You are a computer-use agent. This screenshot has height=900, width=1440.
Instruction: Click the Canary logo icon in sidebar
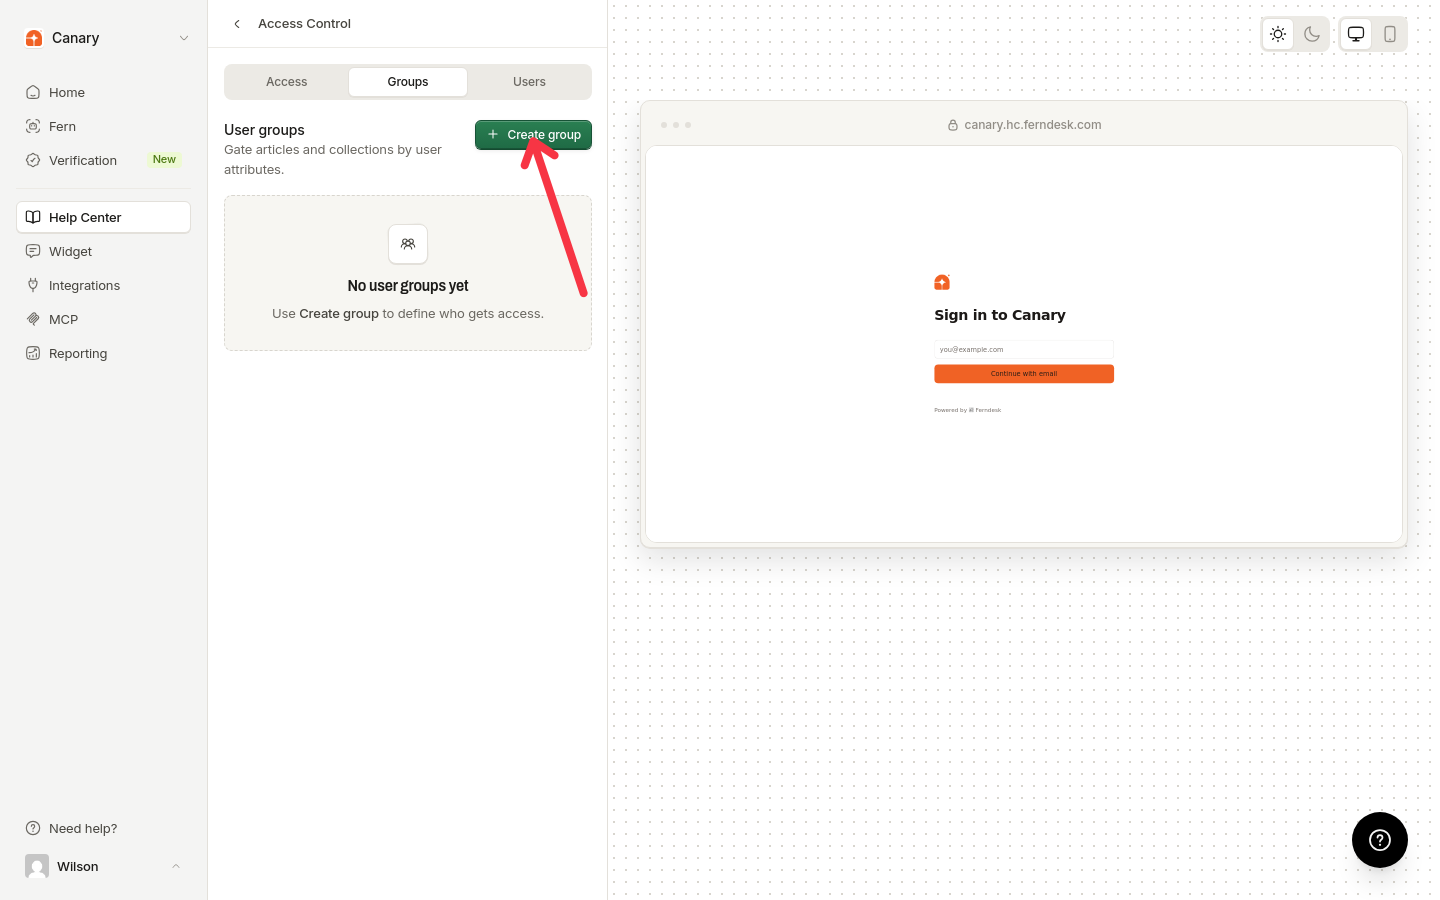34,38
